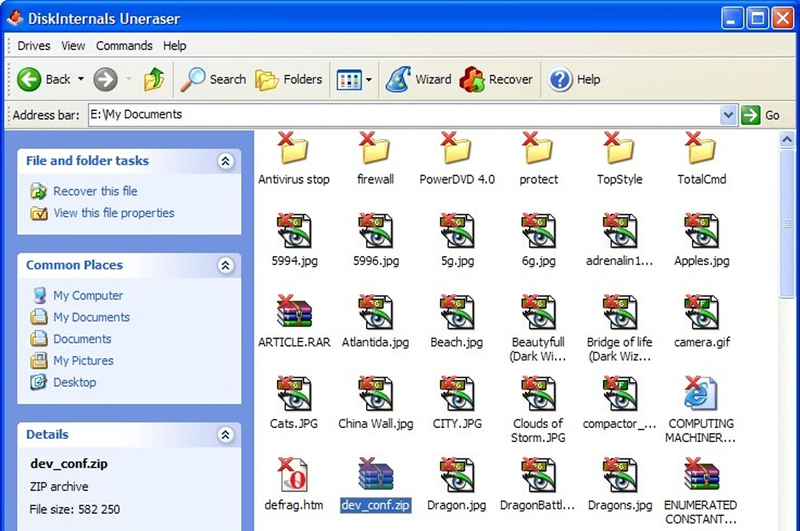The width and height of the screenshot is (800, 531).
Task: Open the Wizard tool
Action: pos(400,79)
